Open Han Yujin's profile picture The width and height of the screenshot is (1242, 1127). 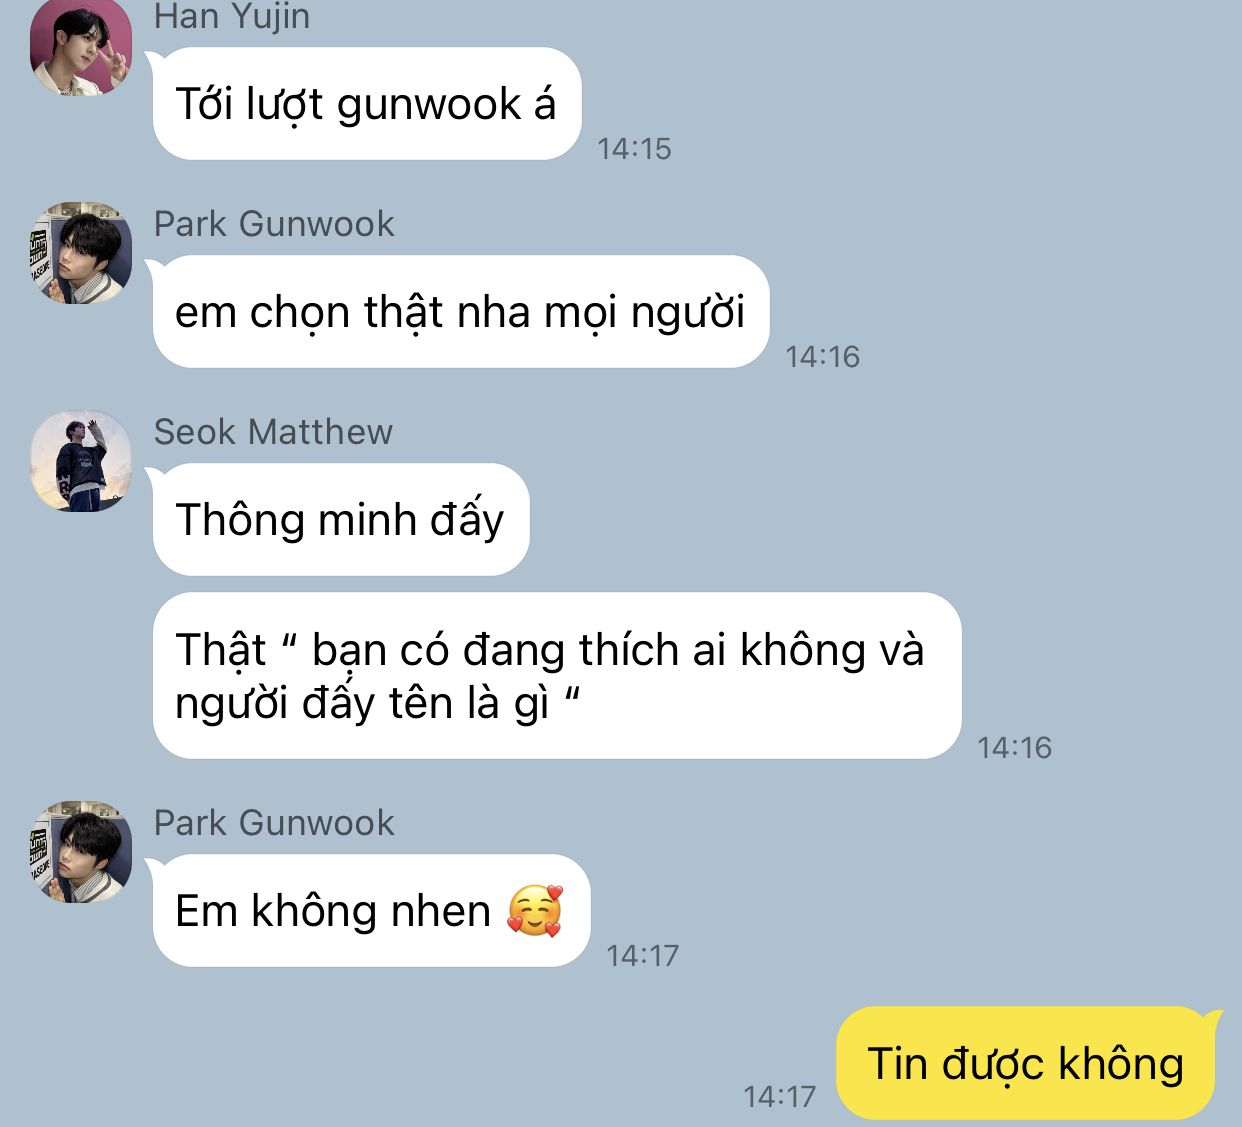point(81,47)
